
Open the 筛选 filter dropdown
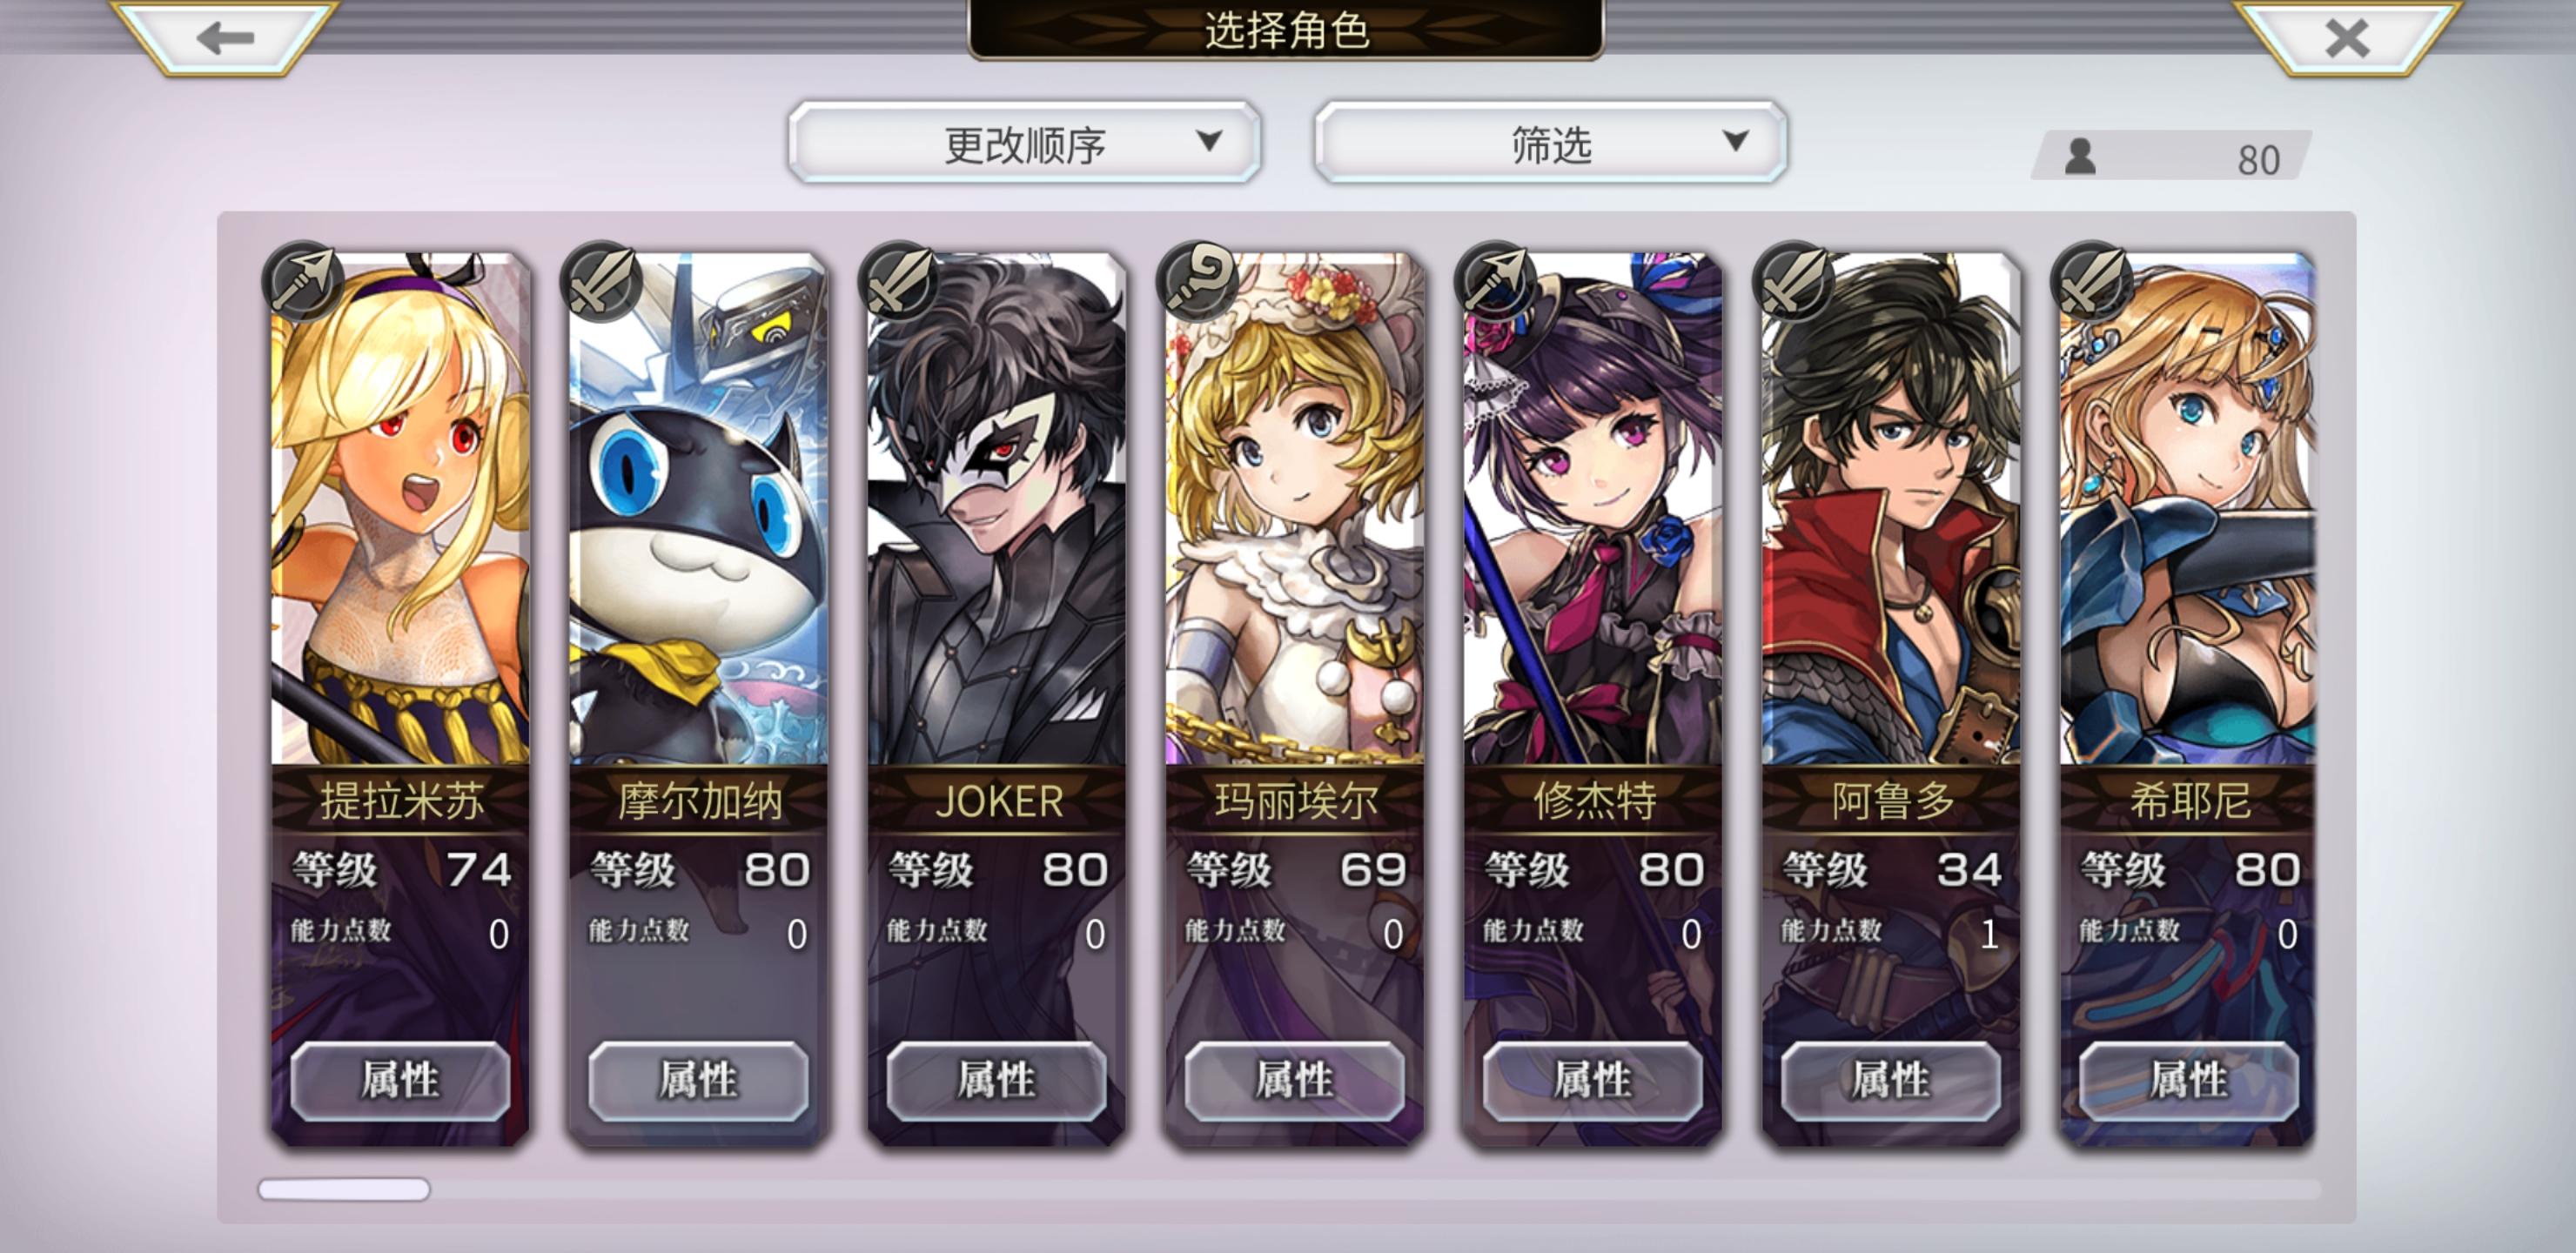point(1550,143)
